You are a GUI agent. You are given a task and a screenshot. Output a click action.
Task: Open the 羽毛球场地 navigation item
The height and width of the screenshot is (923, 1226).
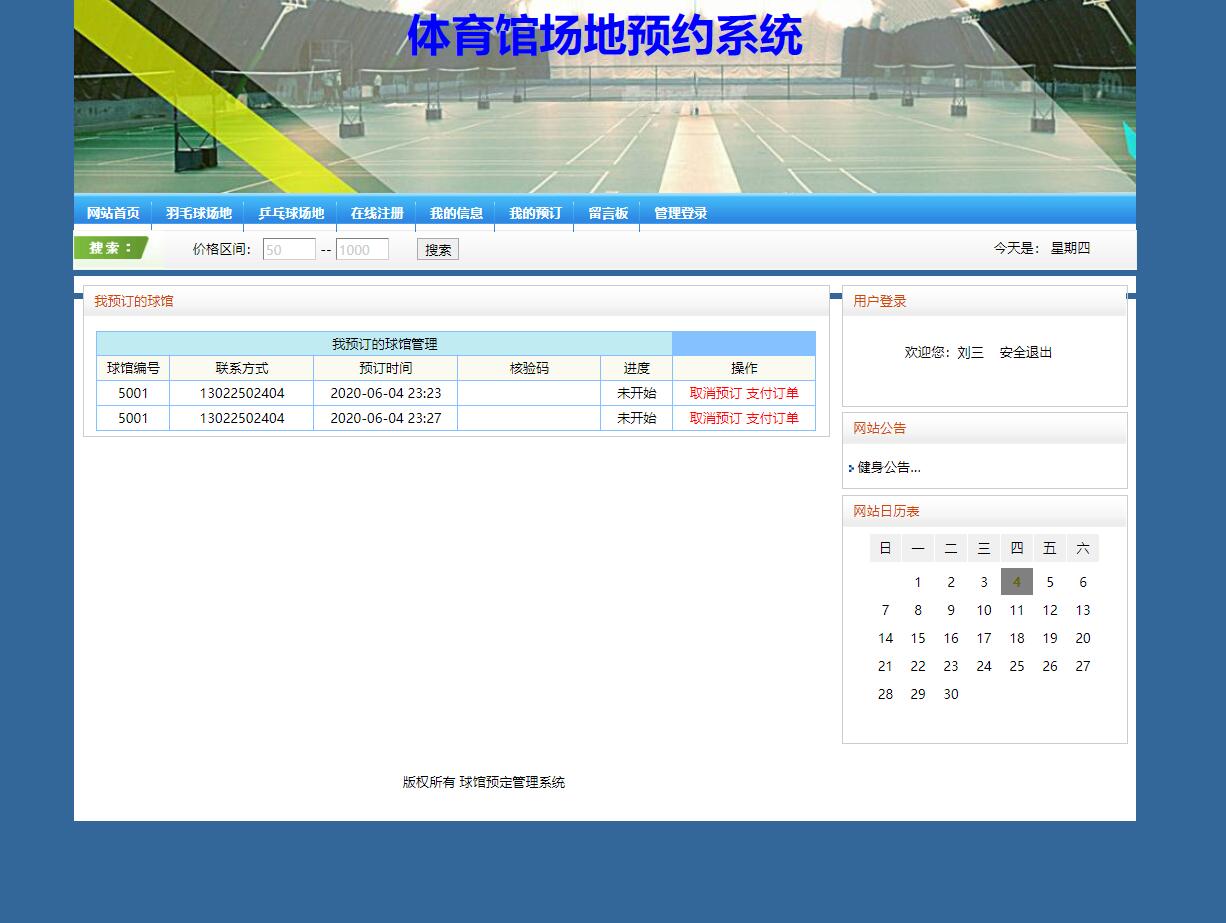point(199,213)
